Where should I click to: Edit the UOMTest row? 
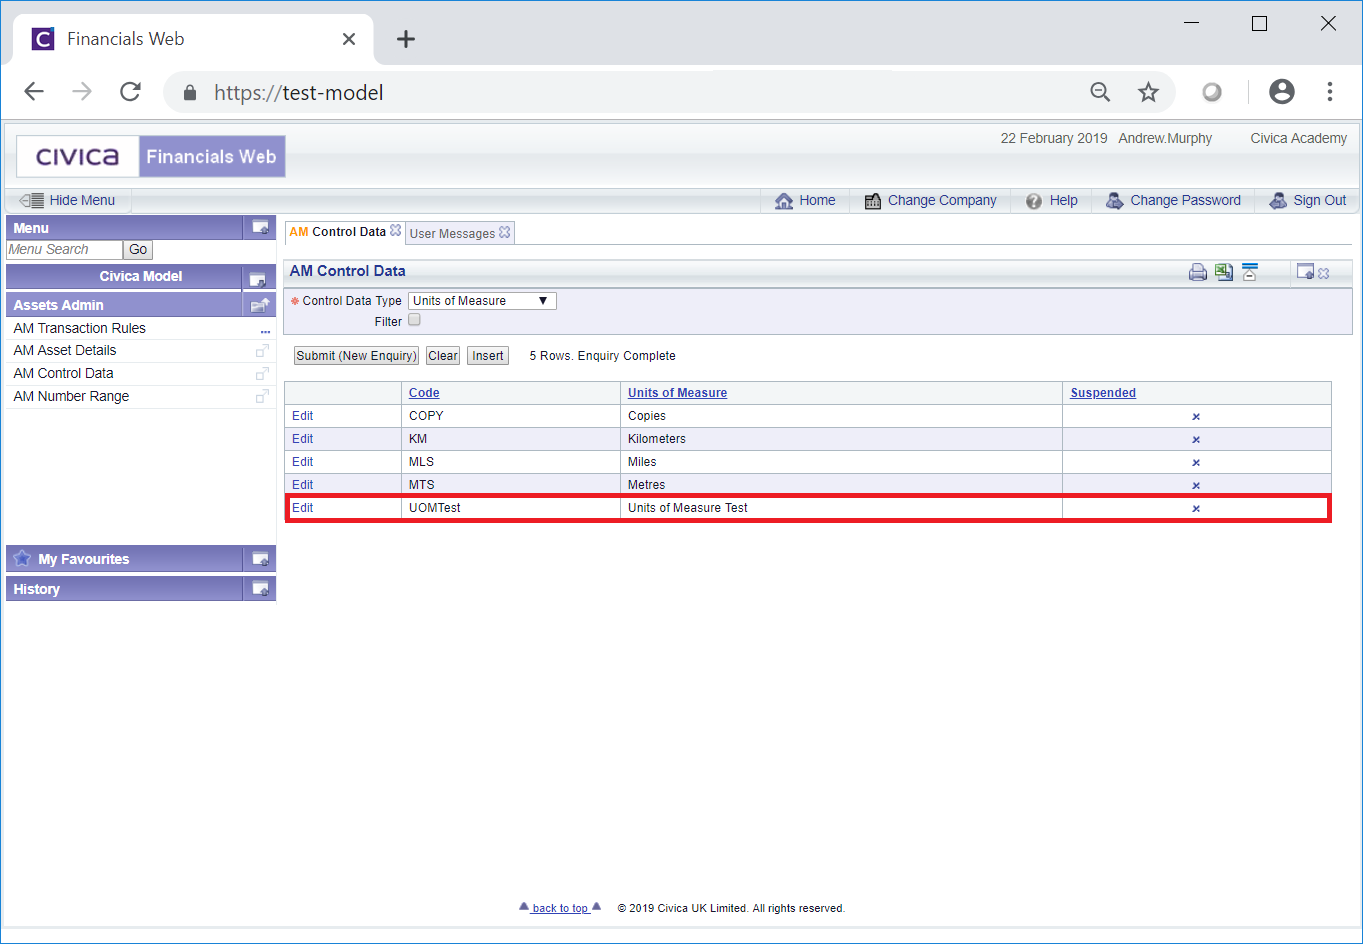pyautogui.click(x=303, y=508)
